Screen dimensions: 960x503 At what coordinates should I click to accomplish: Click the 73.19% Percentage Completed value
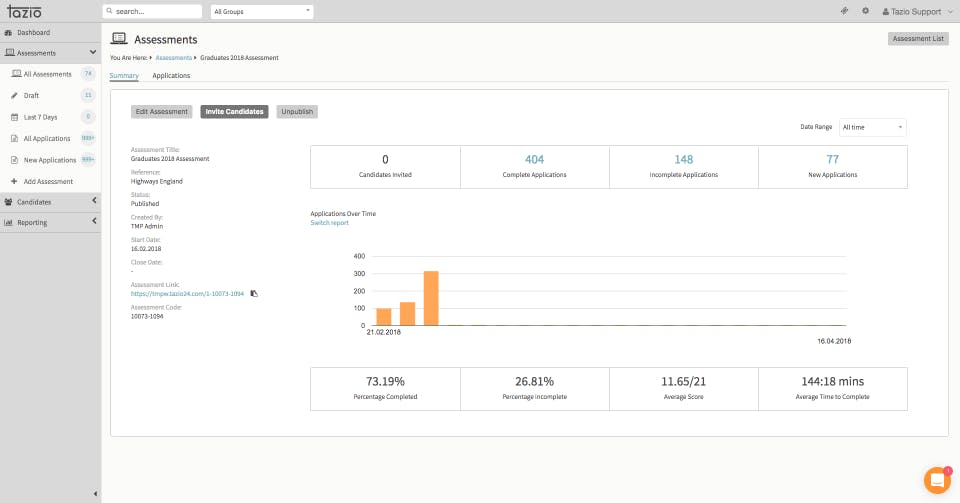[x=385, y=381]
